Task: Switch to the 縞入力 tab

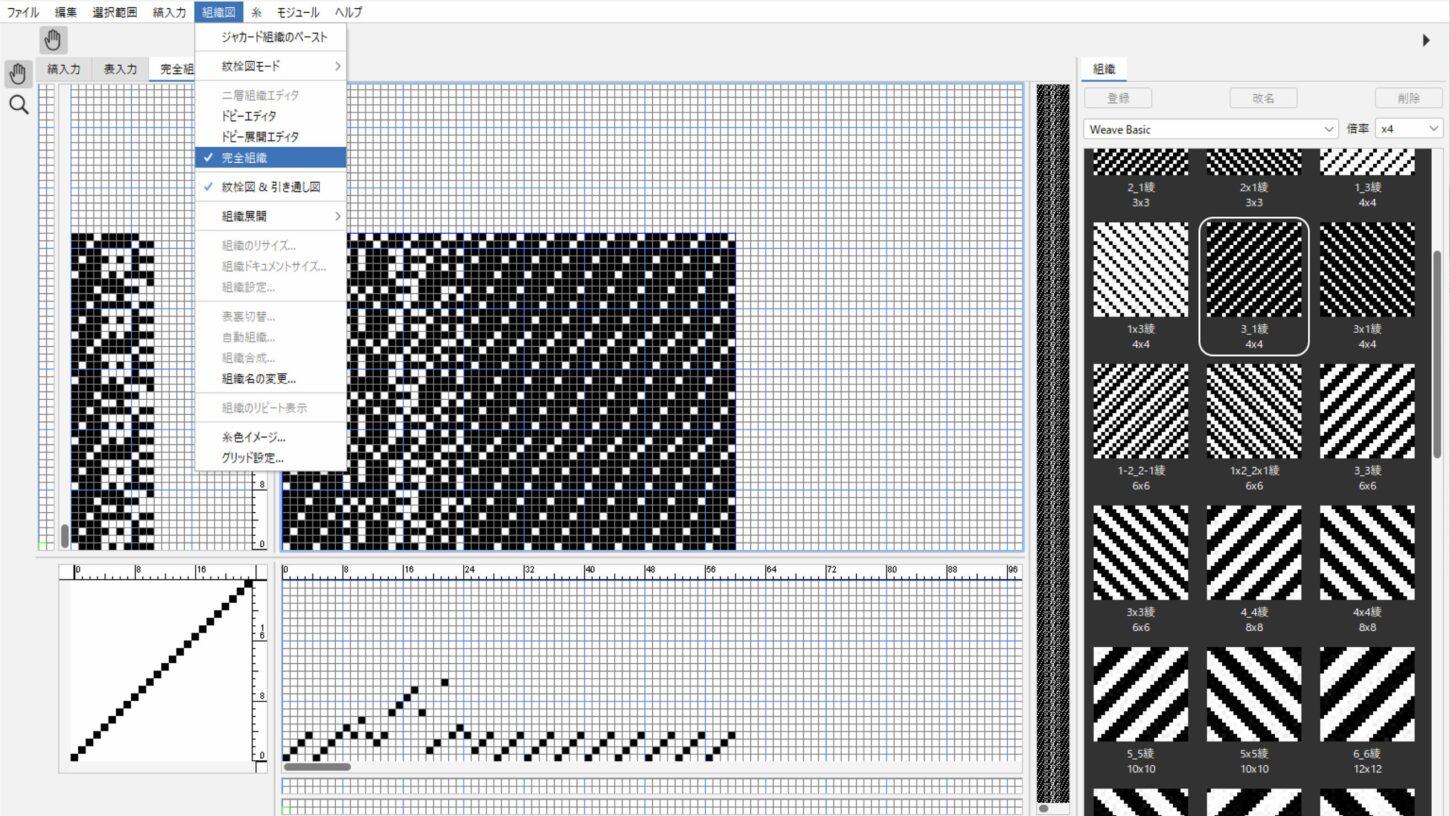Action: pyautogui.click(x=64, y=70)
